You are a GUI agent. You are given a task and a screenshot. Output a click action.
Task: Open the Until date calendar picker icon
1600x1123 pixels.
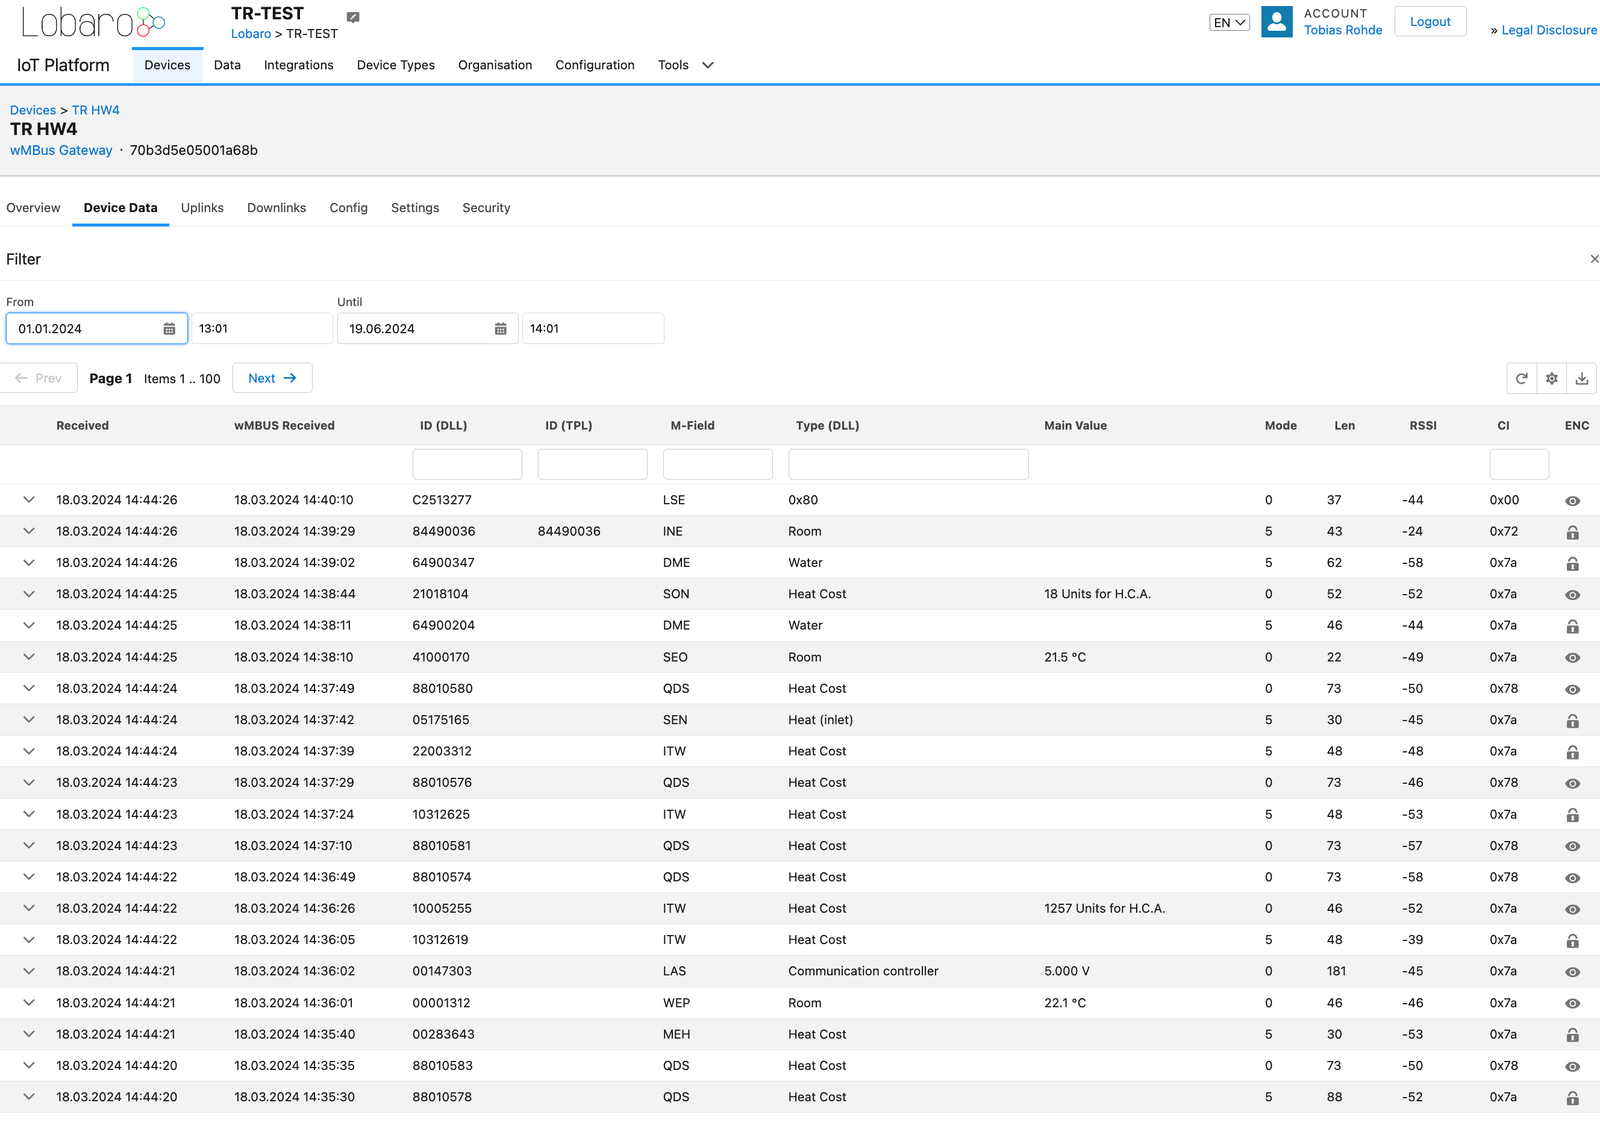[500, 329]
